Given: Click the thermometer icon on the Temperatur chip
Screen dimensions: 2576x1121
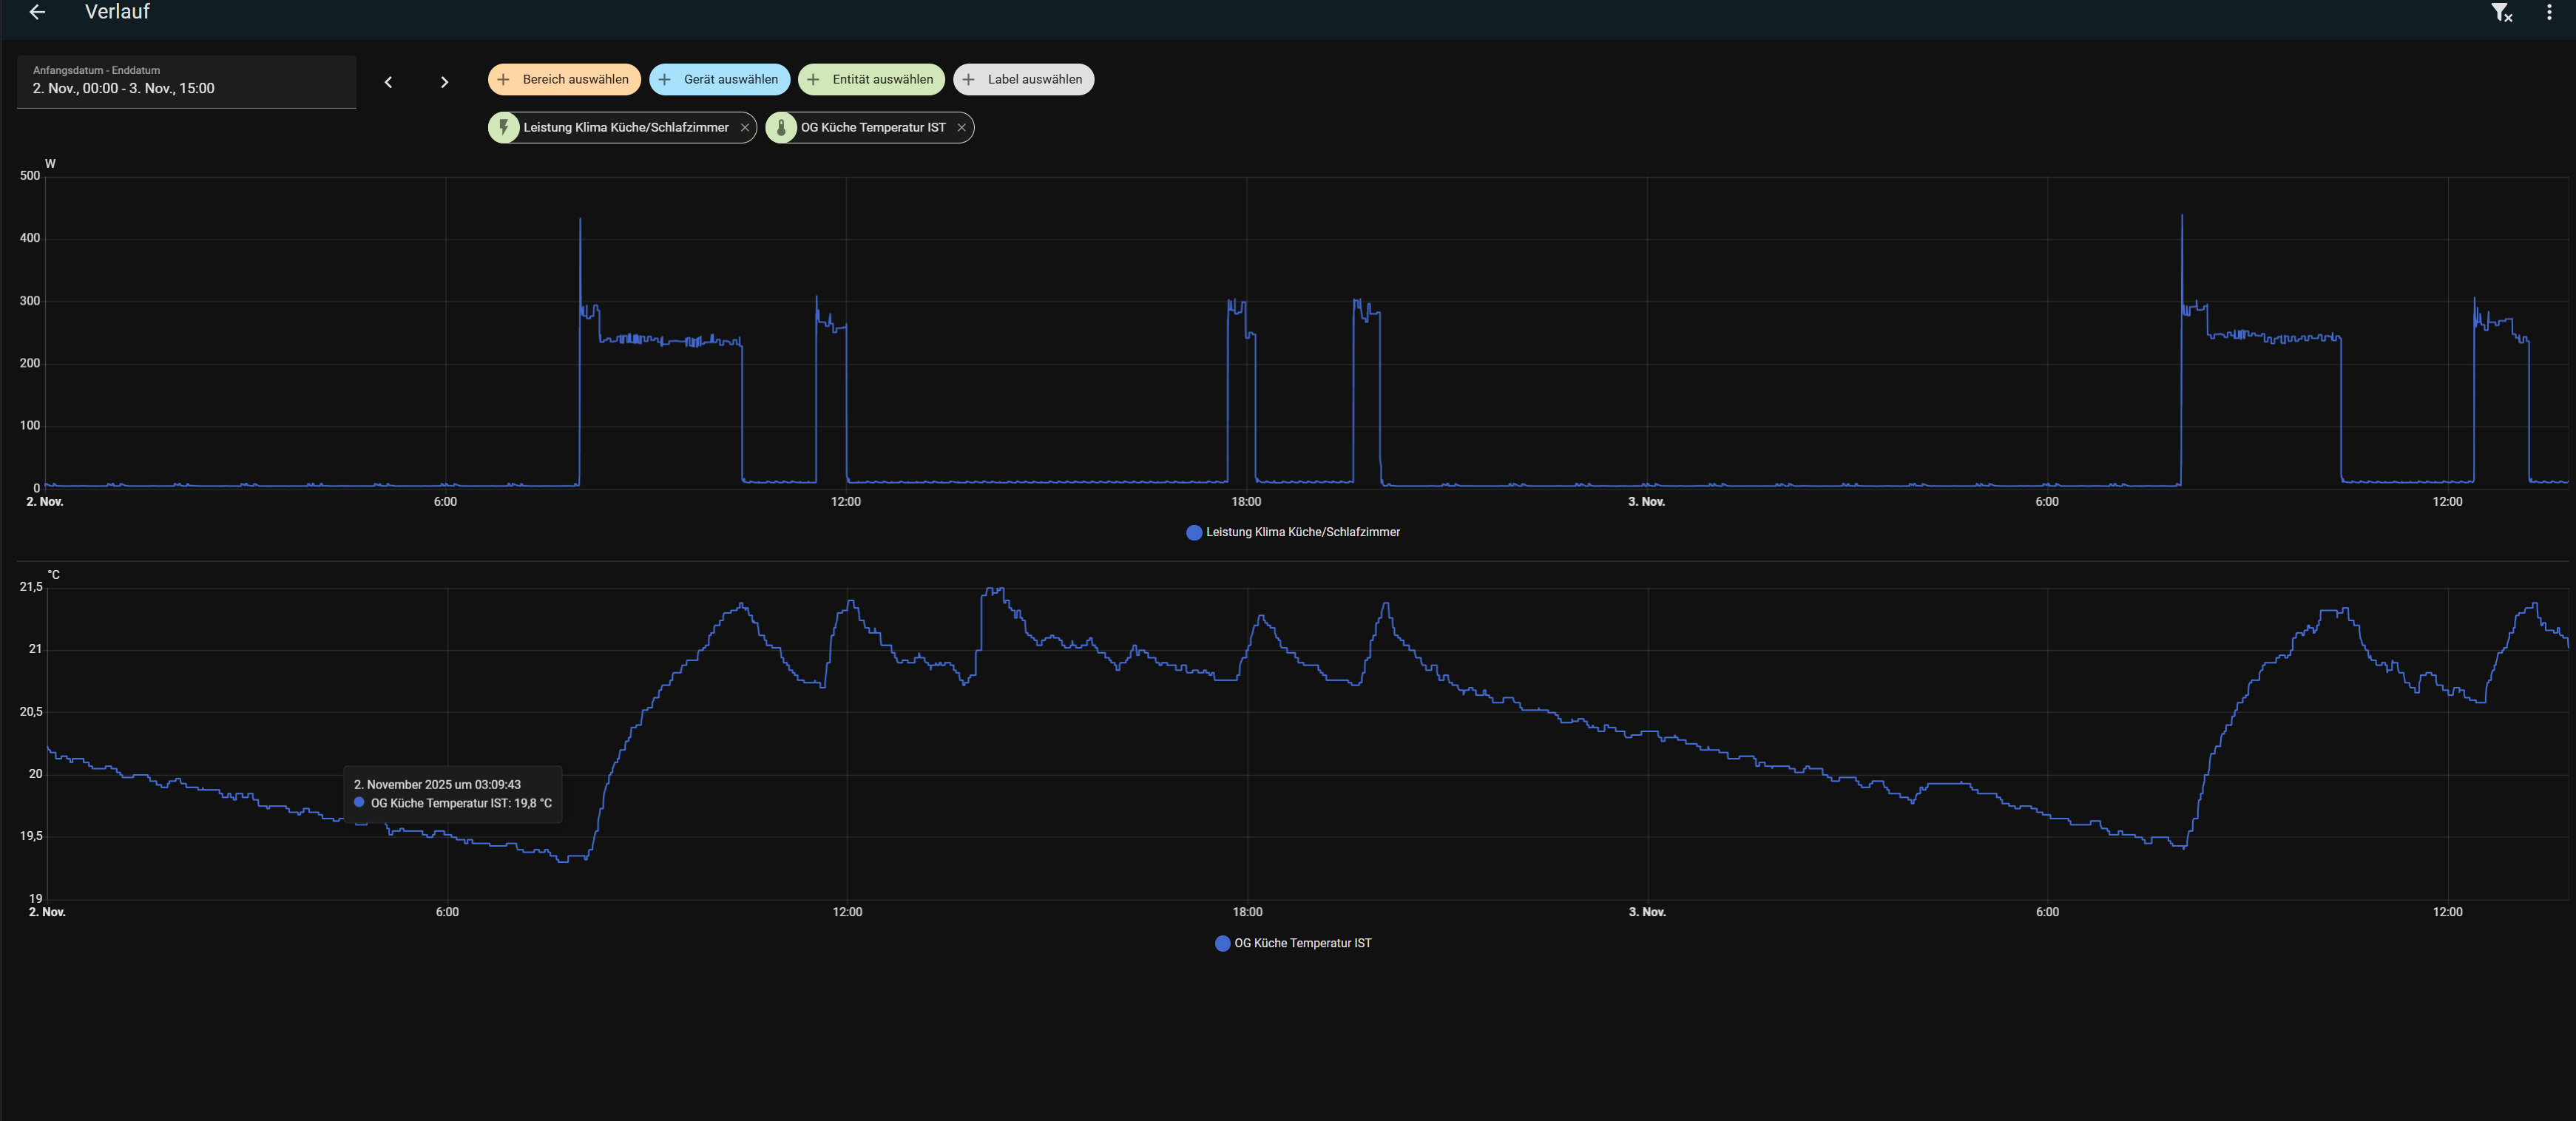Looking at the screenshot, I should pyautogui.click(x=781, y=128).
